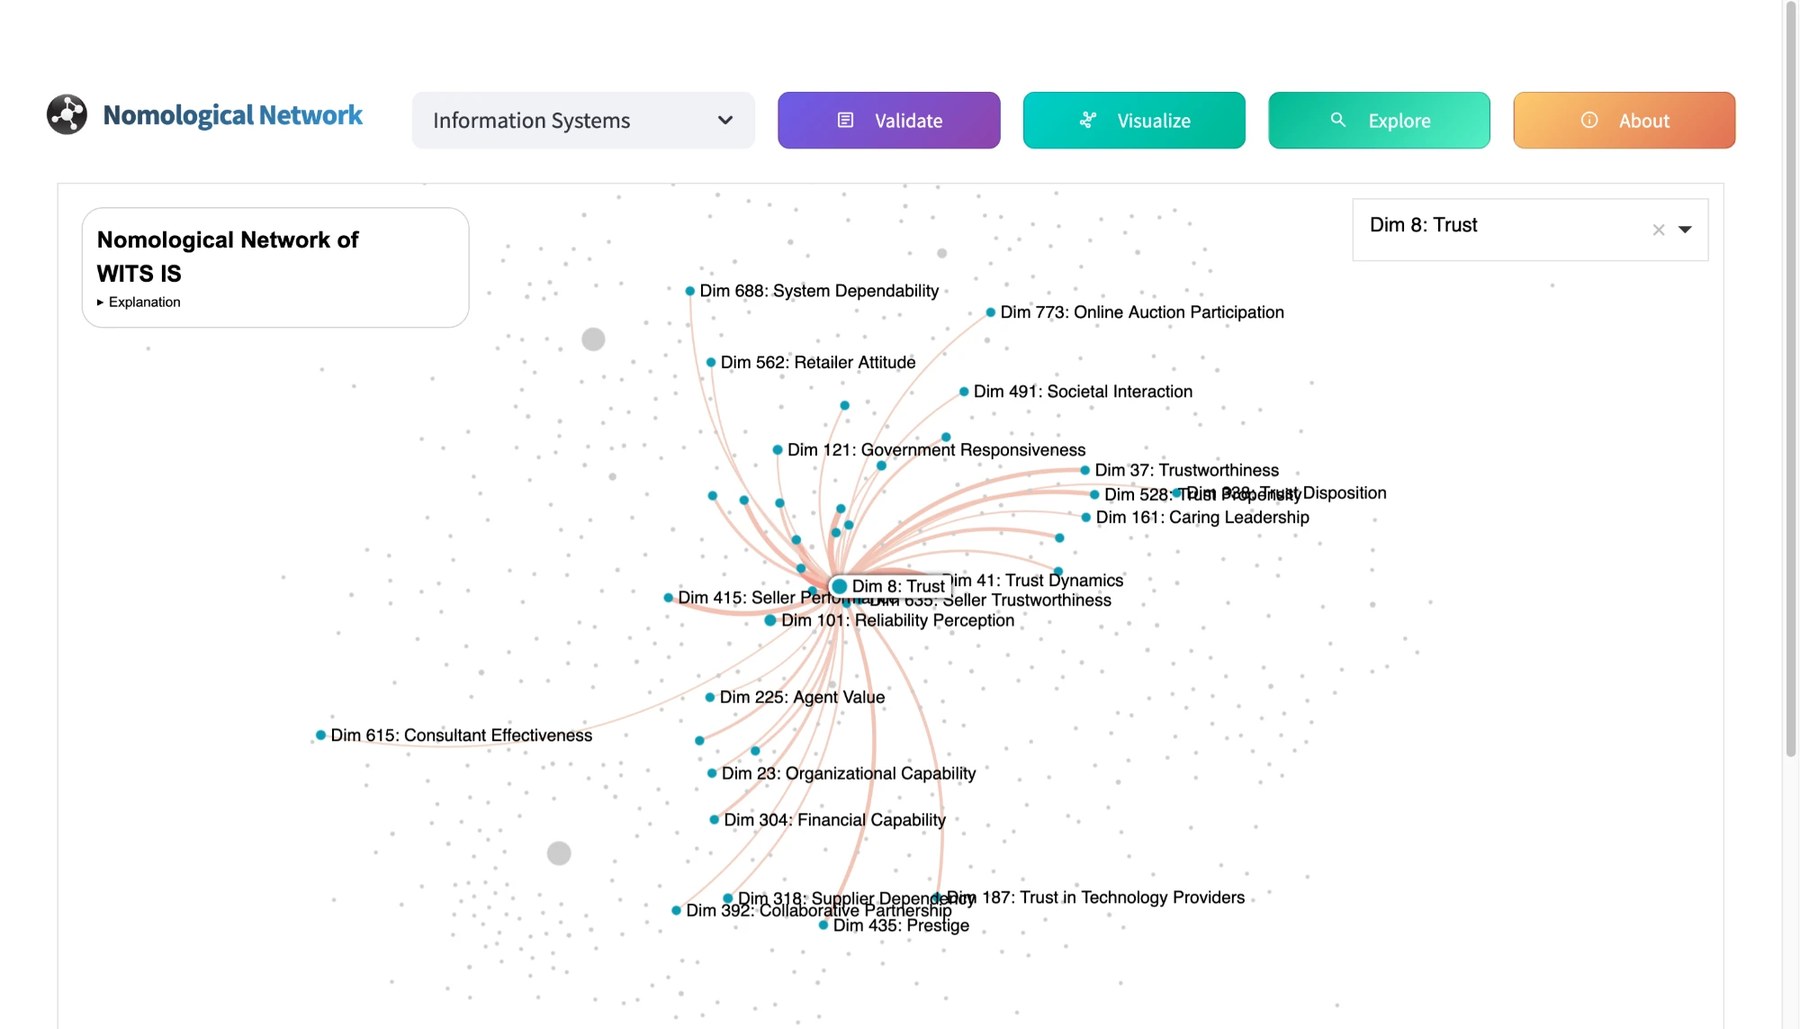Image resolution: width=1800 pixels, height=1029 pixels.
Task: Select Dim 101: Reliability Perception node
Action: tap(770, 620)
